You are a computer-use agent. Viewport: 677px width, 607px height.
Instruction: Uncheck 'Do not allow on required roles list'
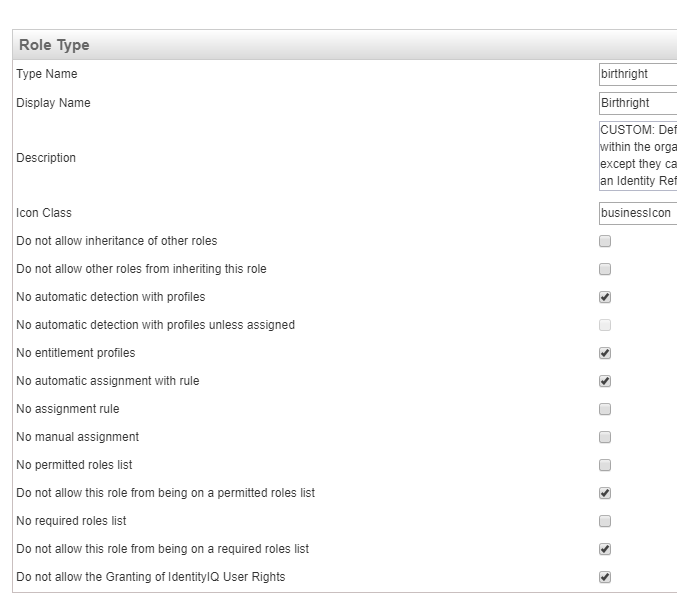pyautogui.click(x=605, y=549)
